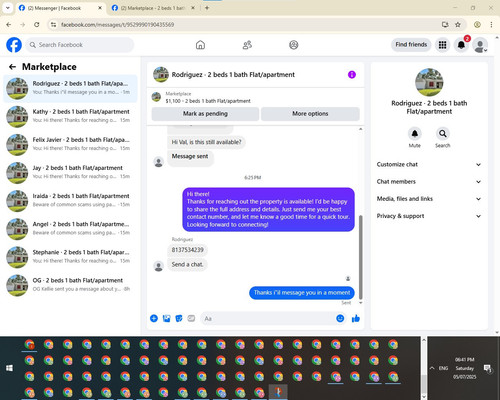Open the Iraida conversation
This screenshot has height=400, width=500.
70,201
